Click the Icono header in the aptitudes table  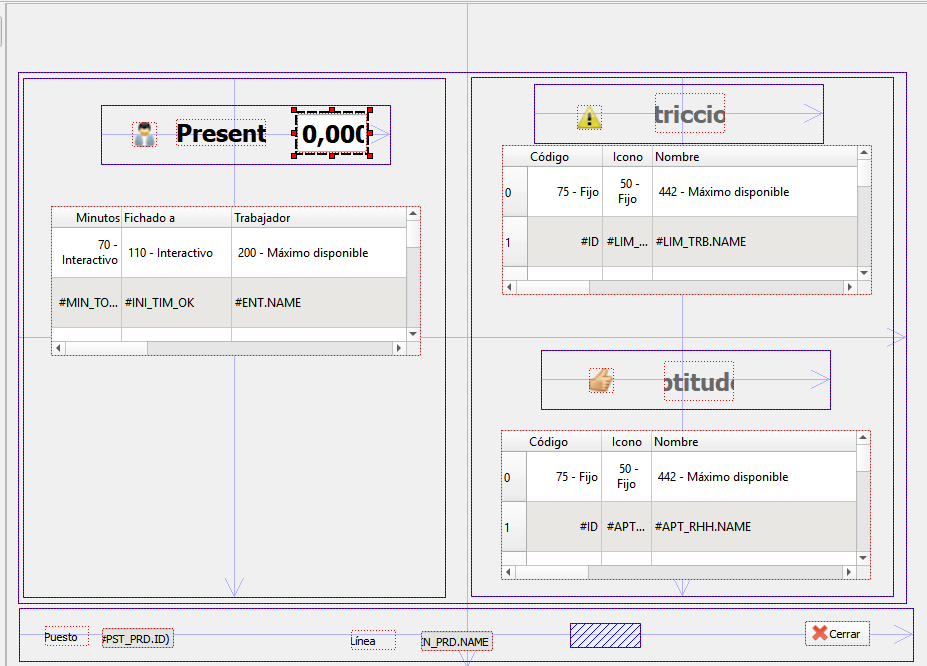coord(626,441)
